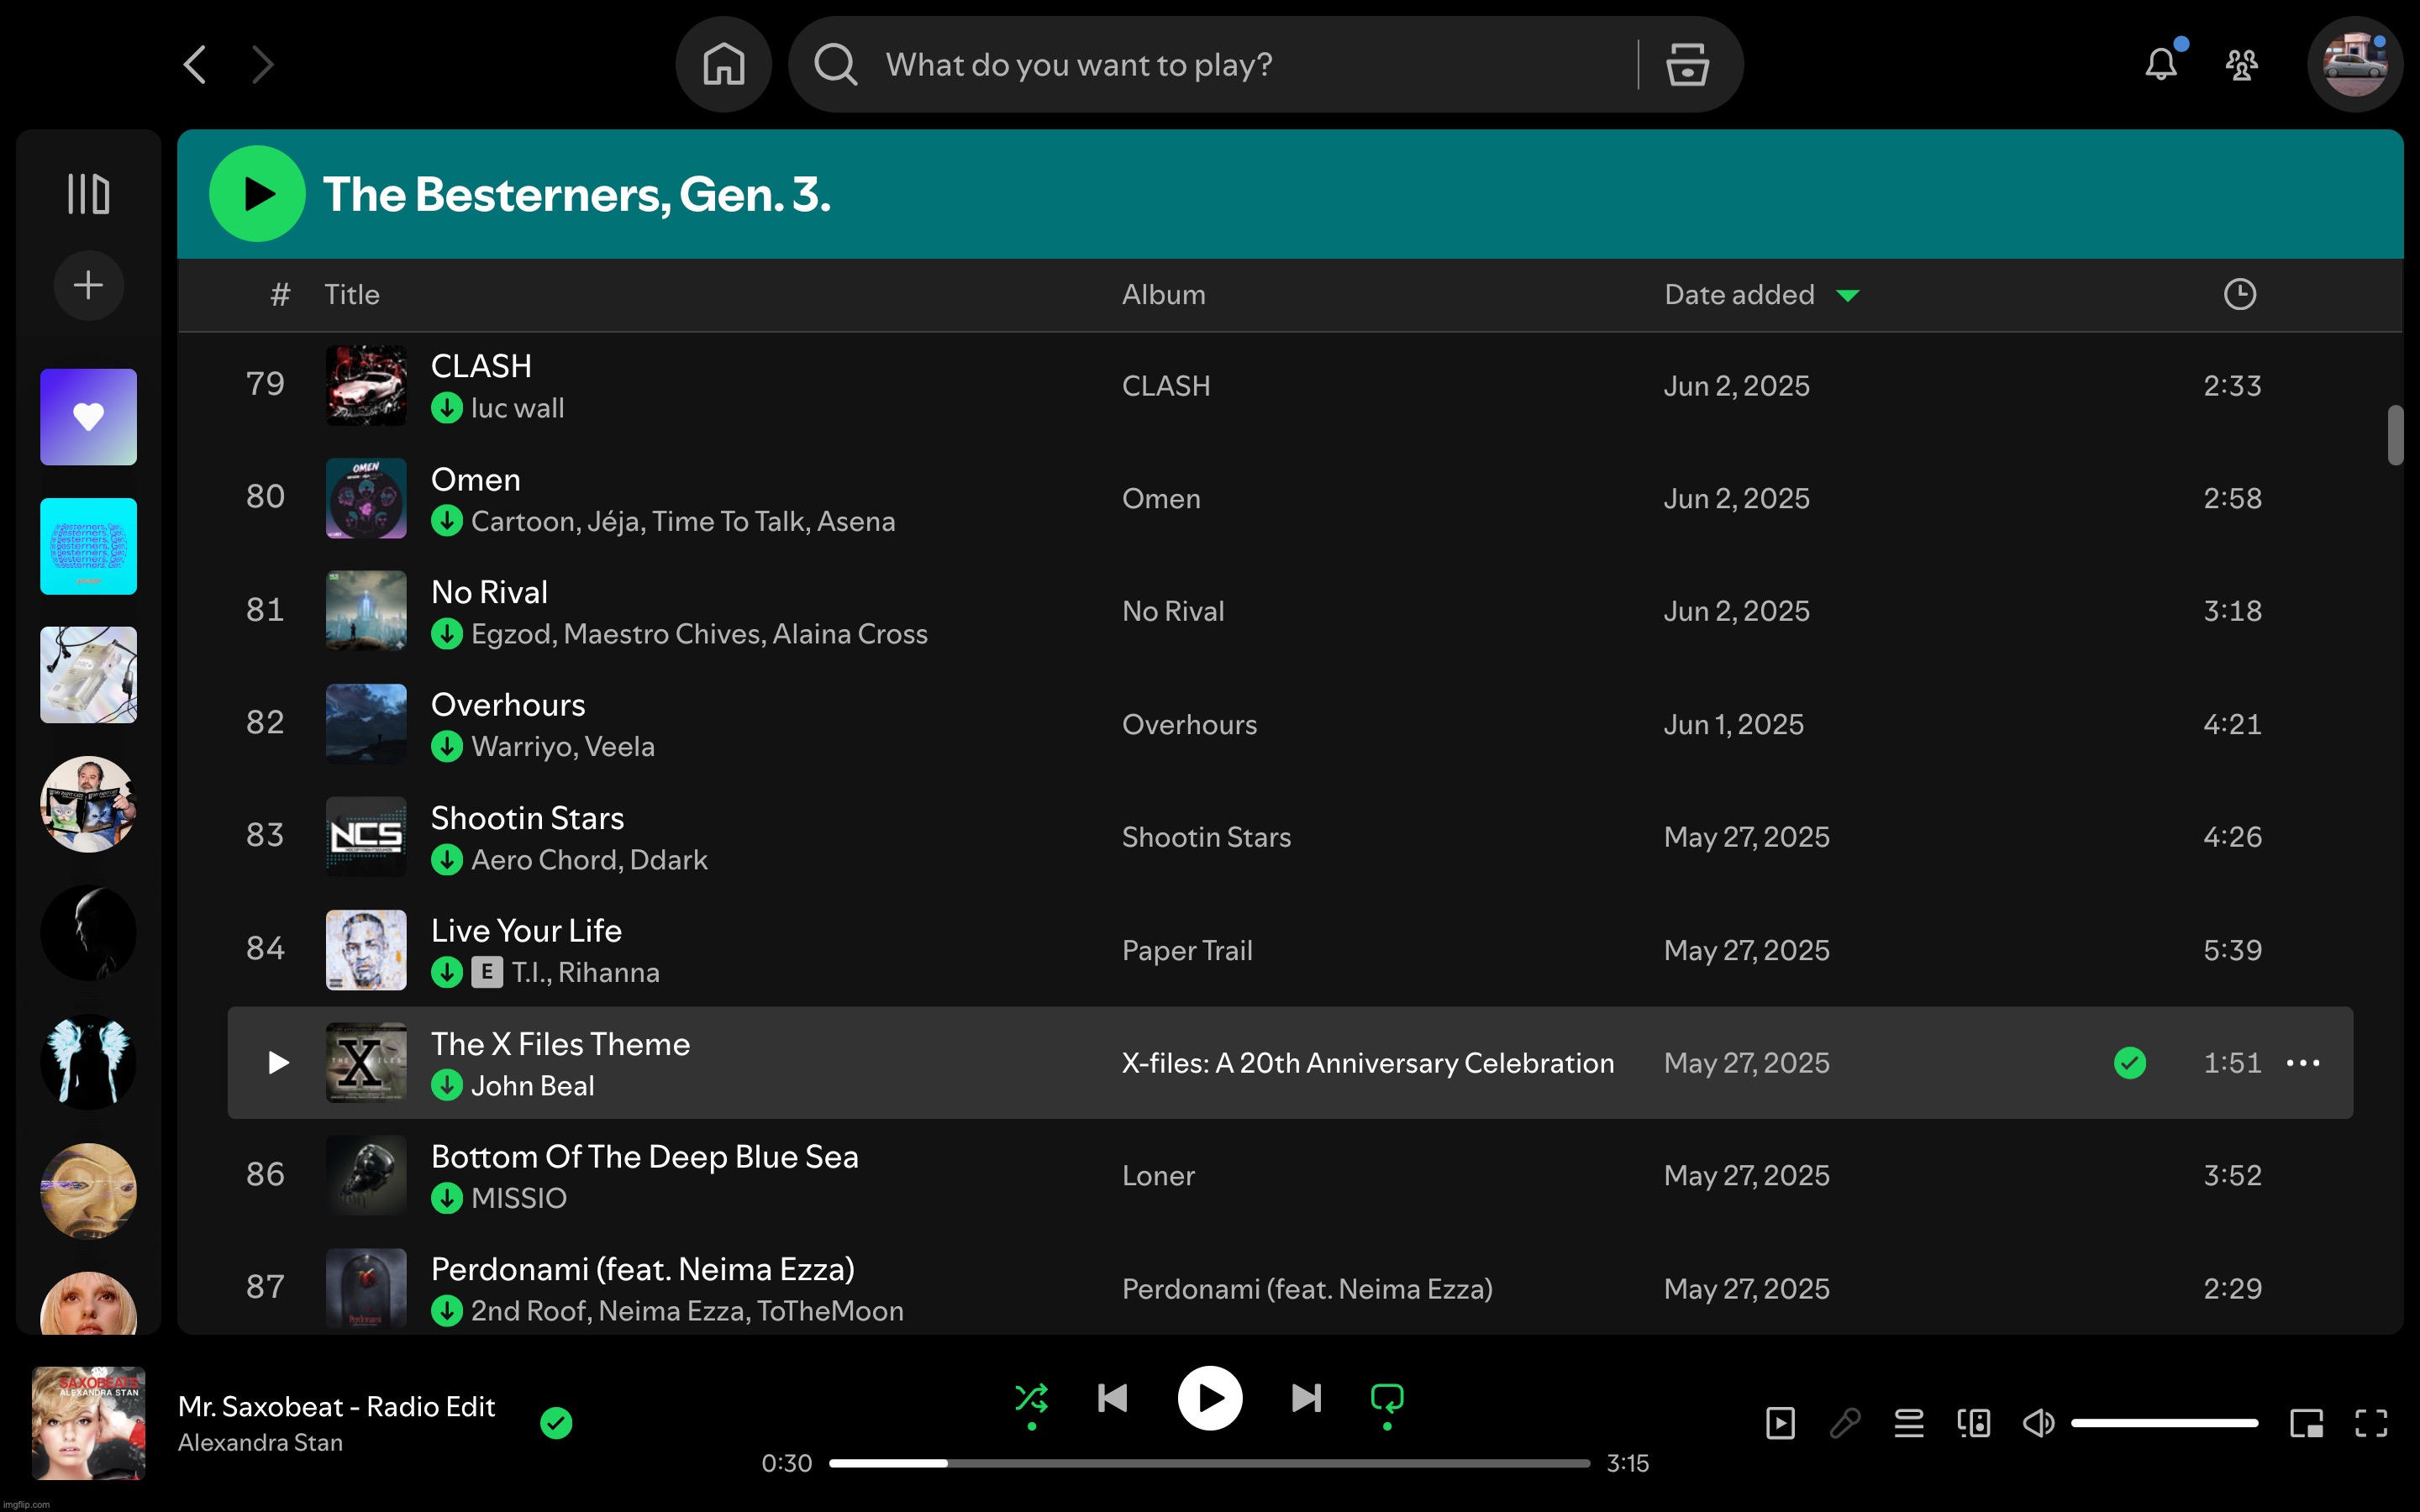The height and width of the screenshot is (1512, 2420).
Task: Enter full screen mode
Action: [2371, 1423]
